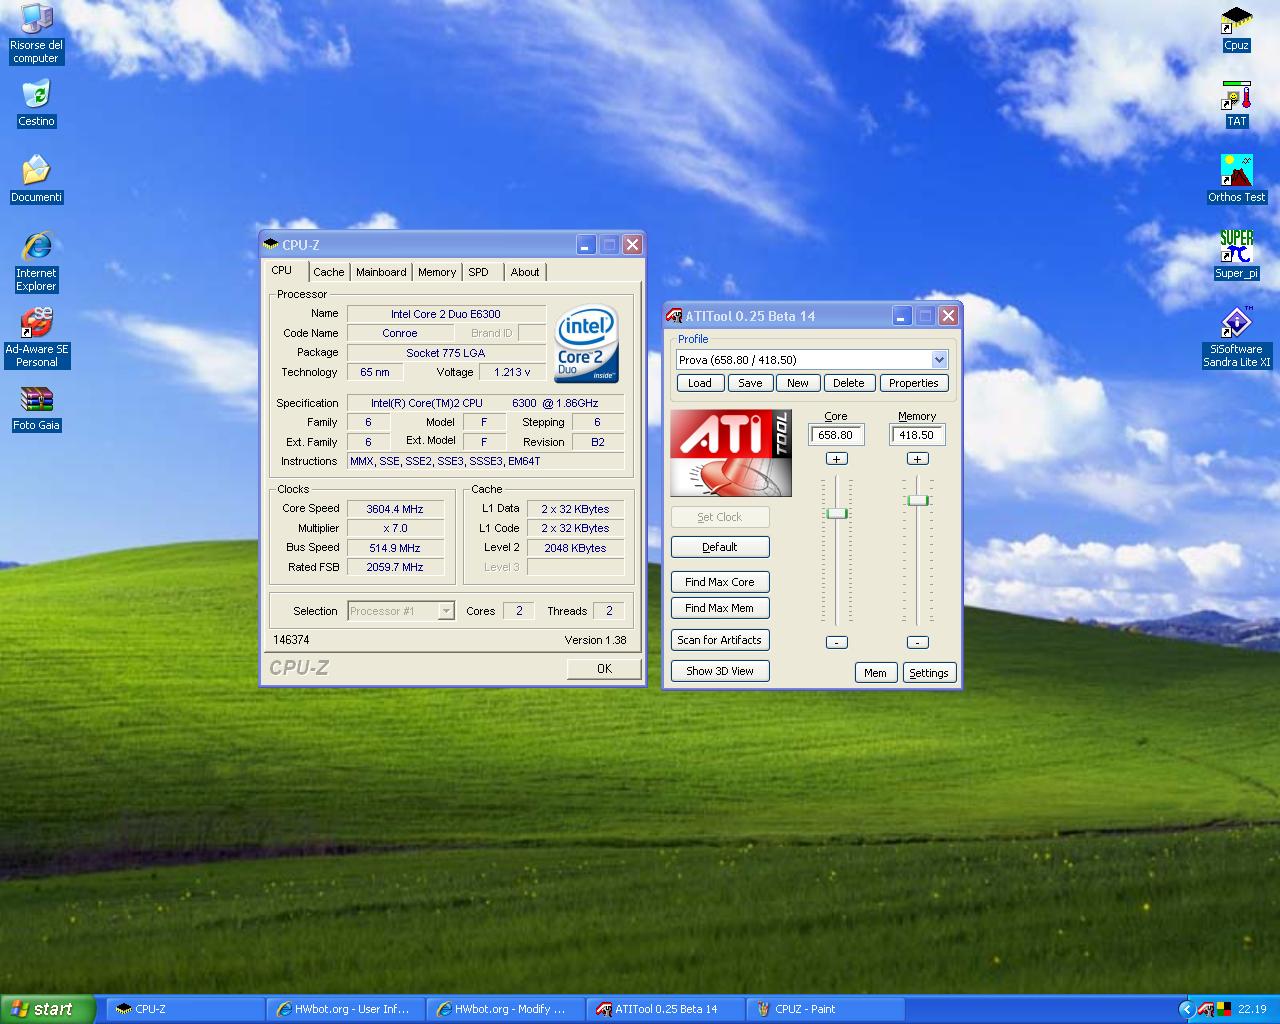Click the New profile button
This screenshot has width=1280, height=1024.
[798, 383]
